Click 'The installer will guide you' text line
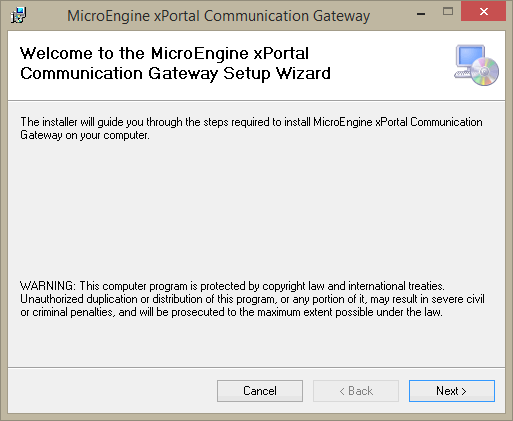The image size is (513, 421). click(251, 122)
